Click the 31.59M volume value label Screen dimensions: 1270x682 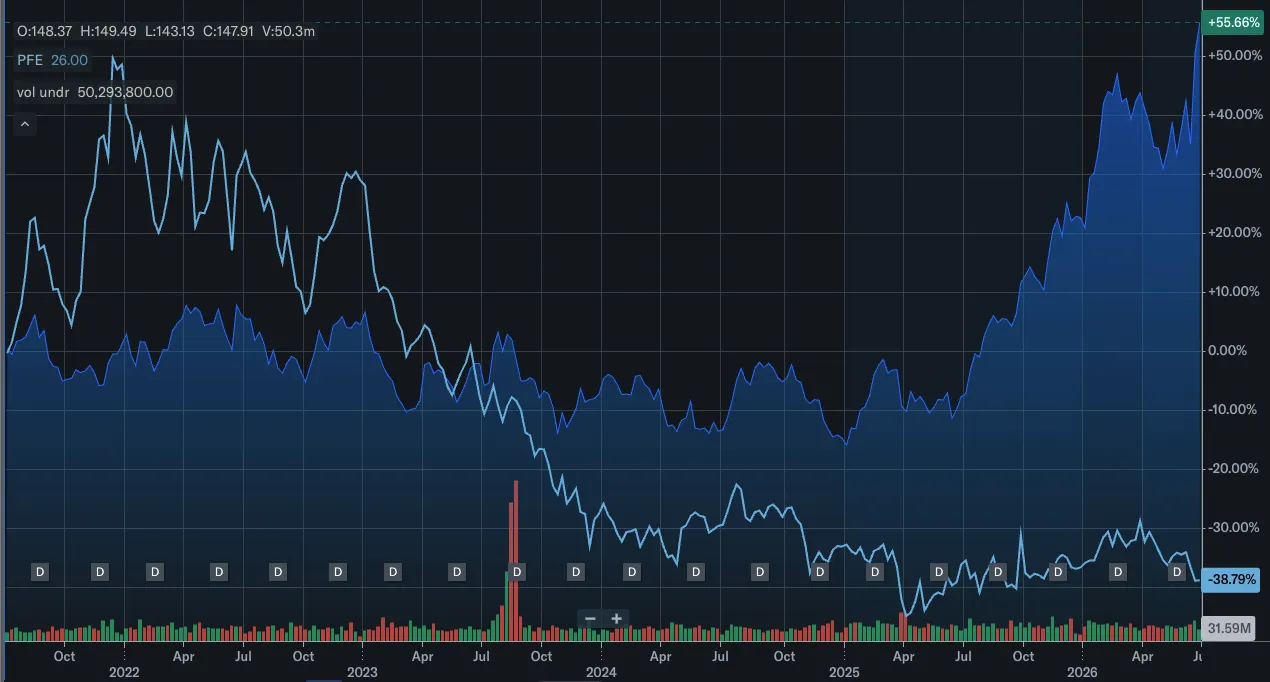click(x=1229, y=628)
